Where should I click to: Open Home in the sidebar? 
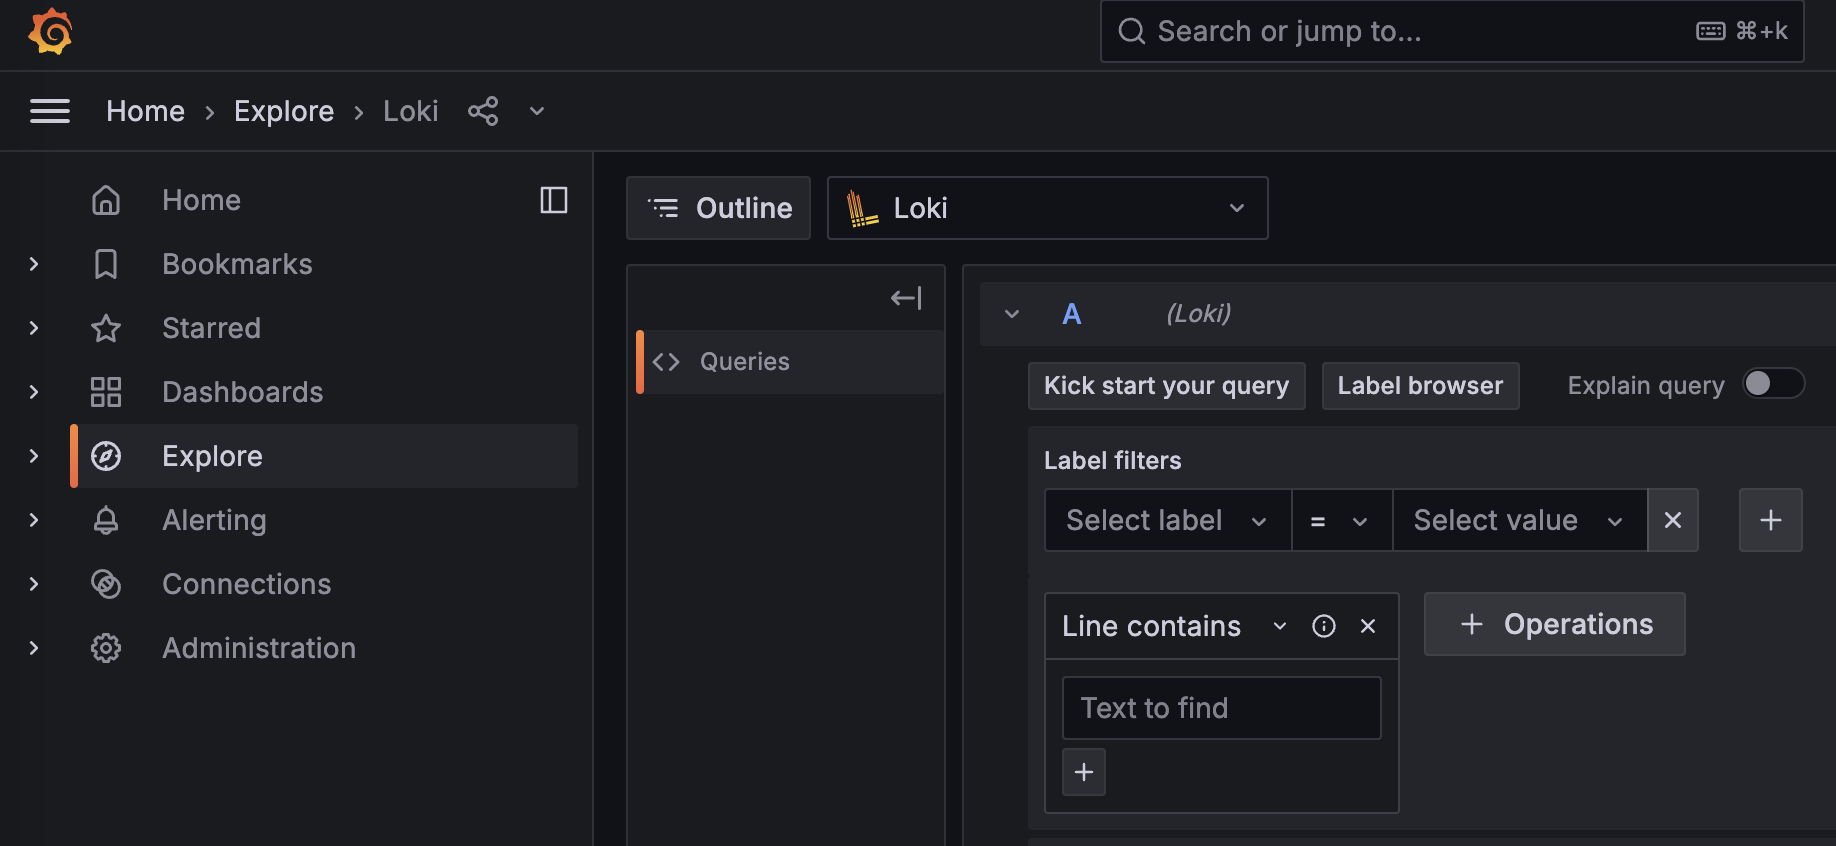pyautogui.click(x=201, y=200)
